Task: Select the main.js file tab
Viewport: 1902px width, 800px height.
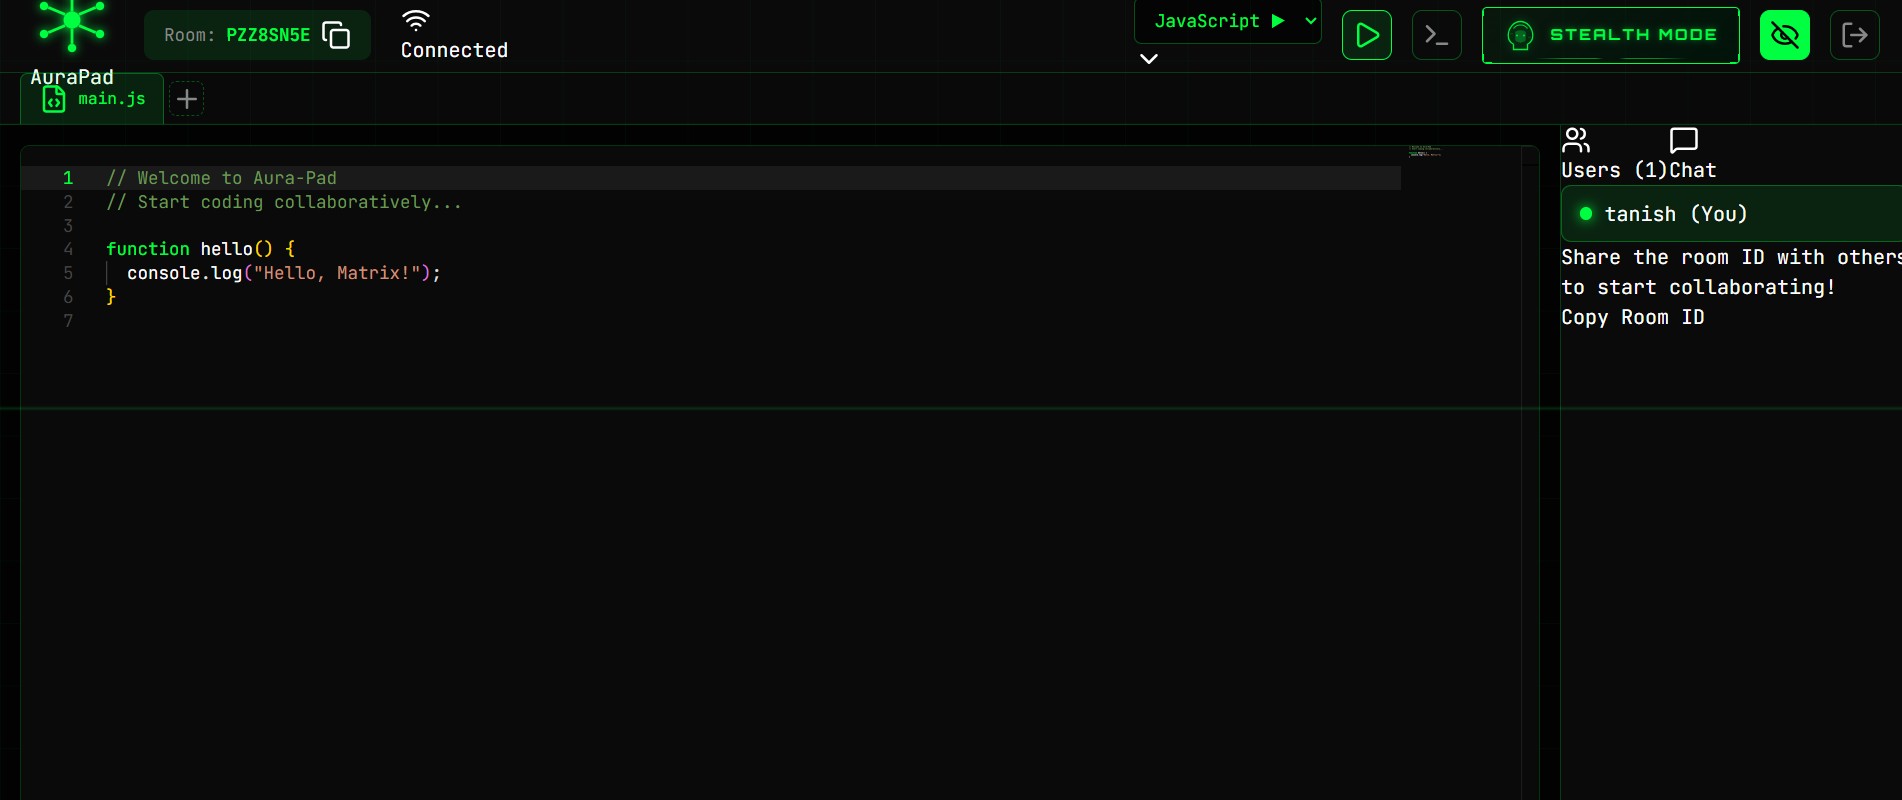Action: point(92,99)
